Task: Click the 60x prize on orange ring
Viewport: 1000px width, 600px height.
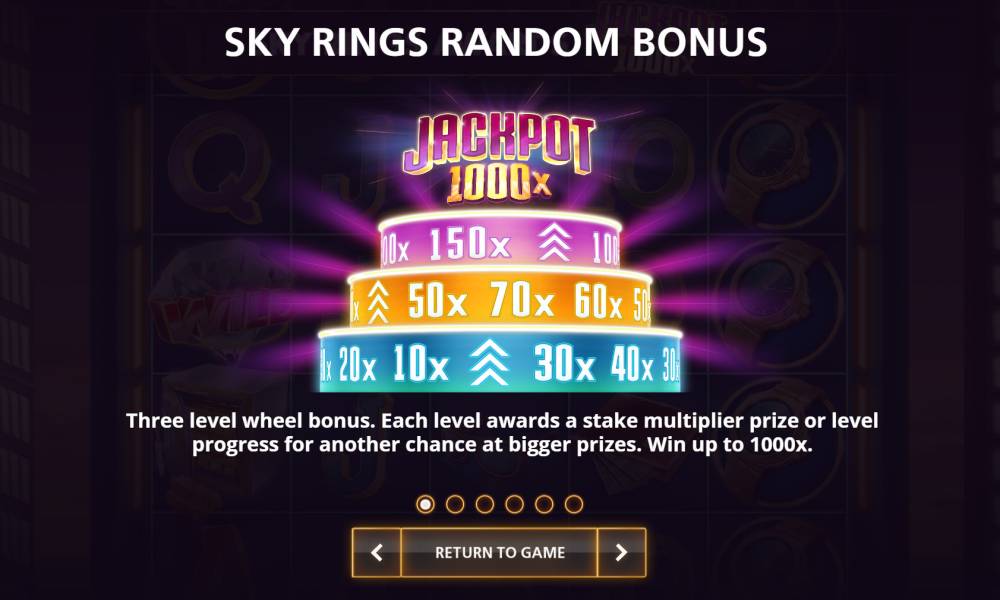Action: [598, 301]
